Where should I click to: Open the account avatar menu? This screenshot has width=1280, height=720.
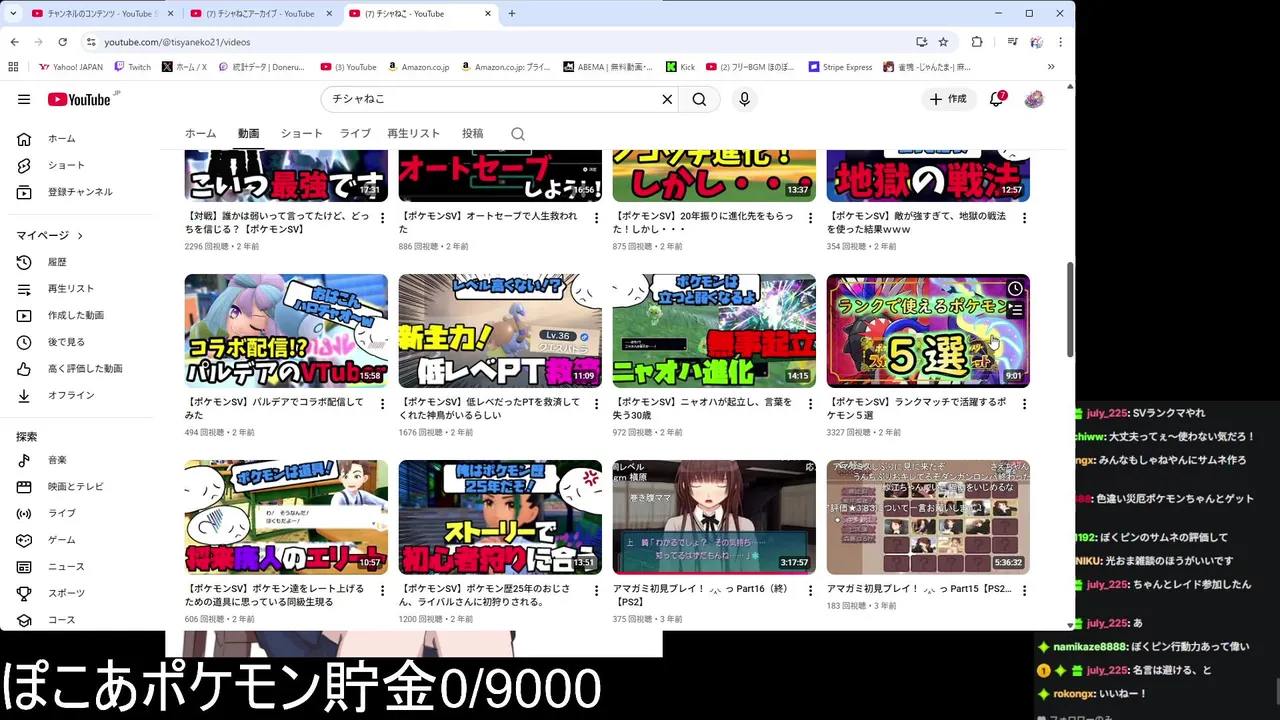(x=1034, y=99)
